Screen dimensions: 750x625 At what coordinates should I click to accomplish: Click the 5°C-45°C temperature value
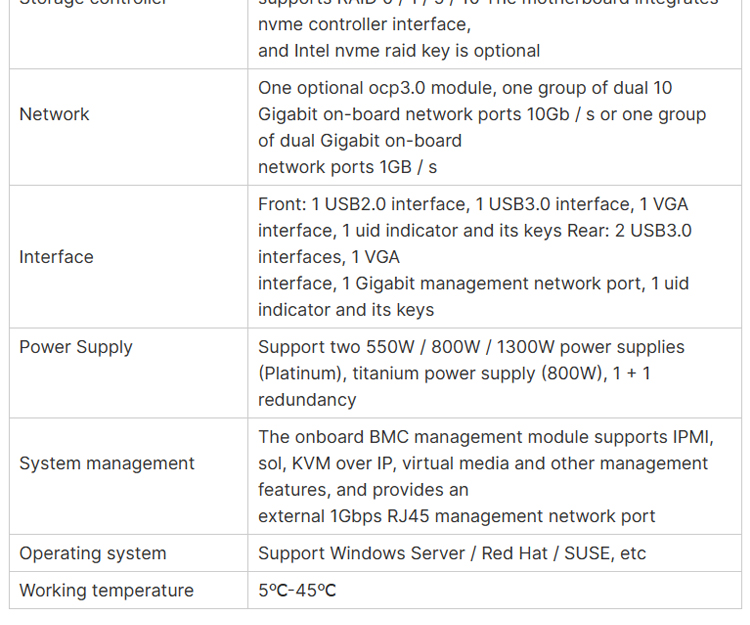point(297,590)
